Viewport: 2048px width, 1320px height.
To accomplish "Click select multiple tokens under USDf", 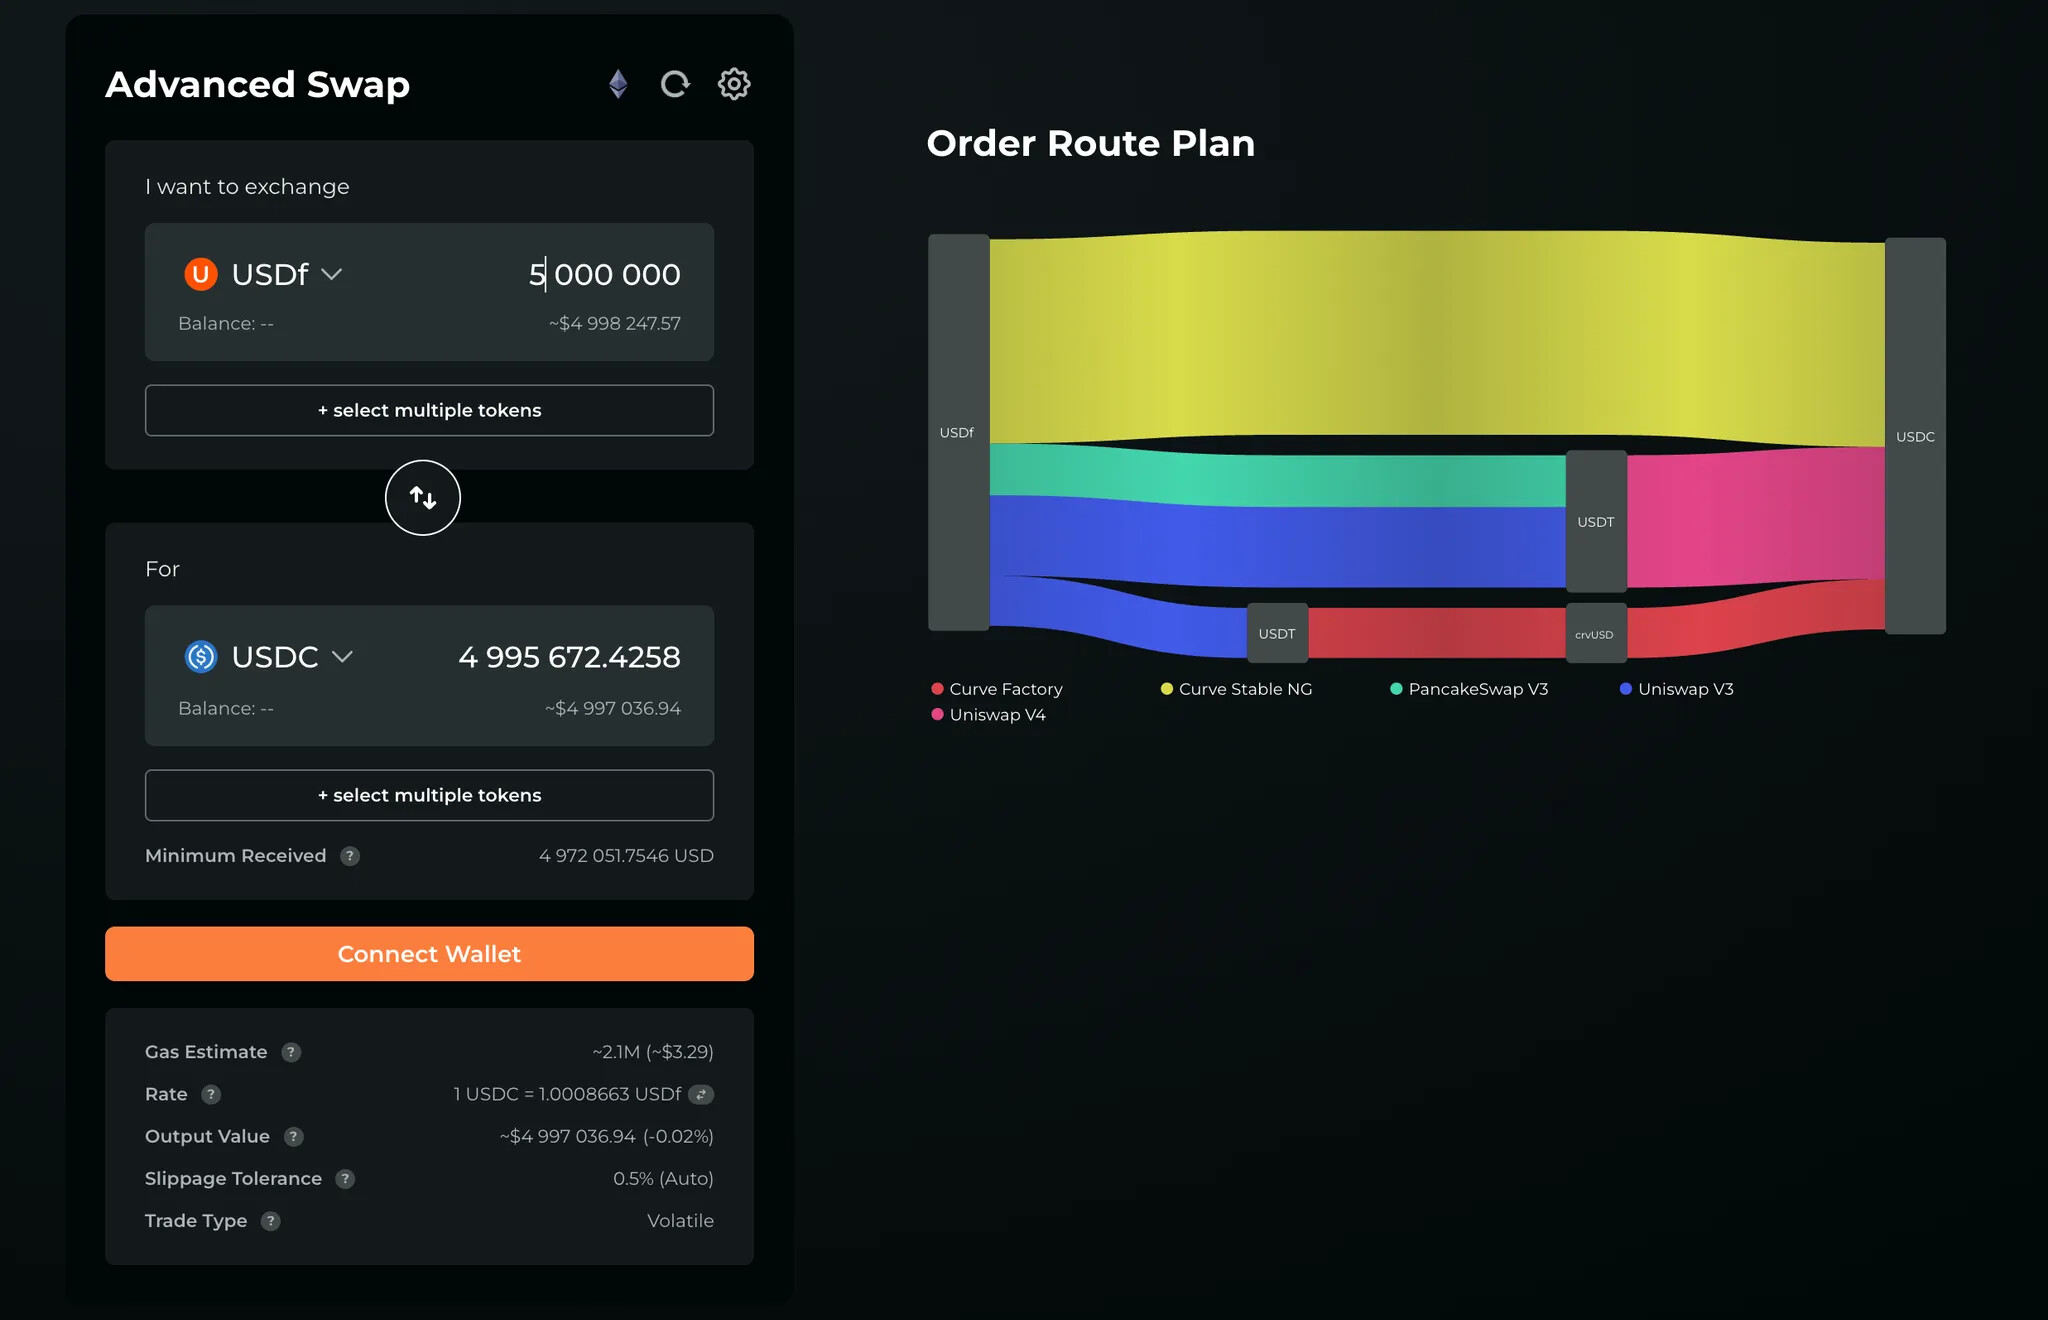I will (429, 410).
